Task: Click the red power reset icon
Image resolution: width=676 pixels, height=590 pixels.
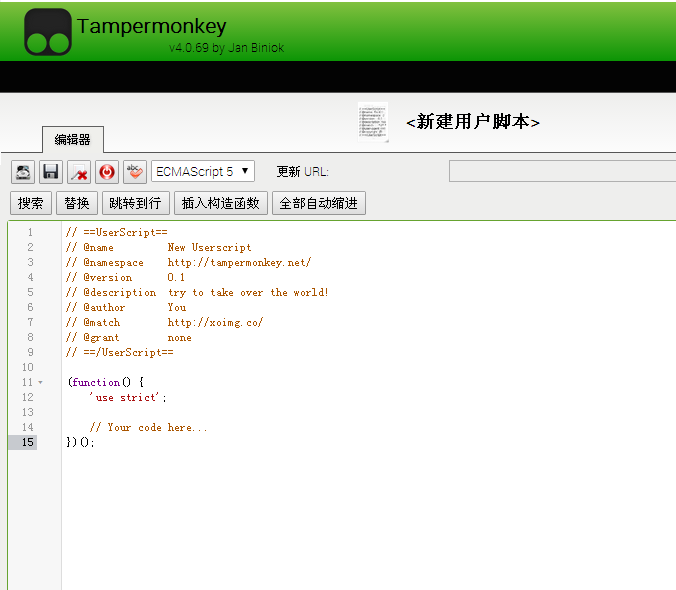Action: point(107,172)
